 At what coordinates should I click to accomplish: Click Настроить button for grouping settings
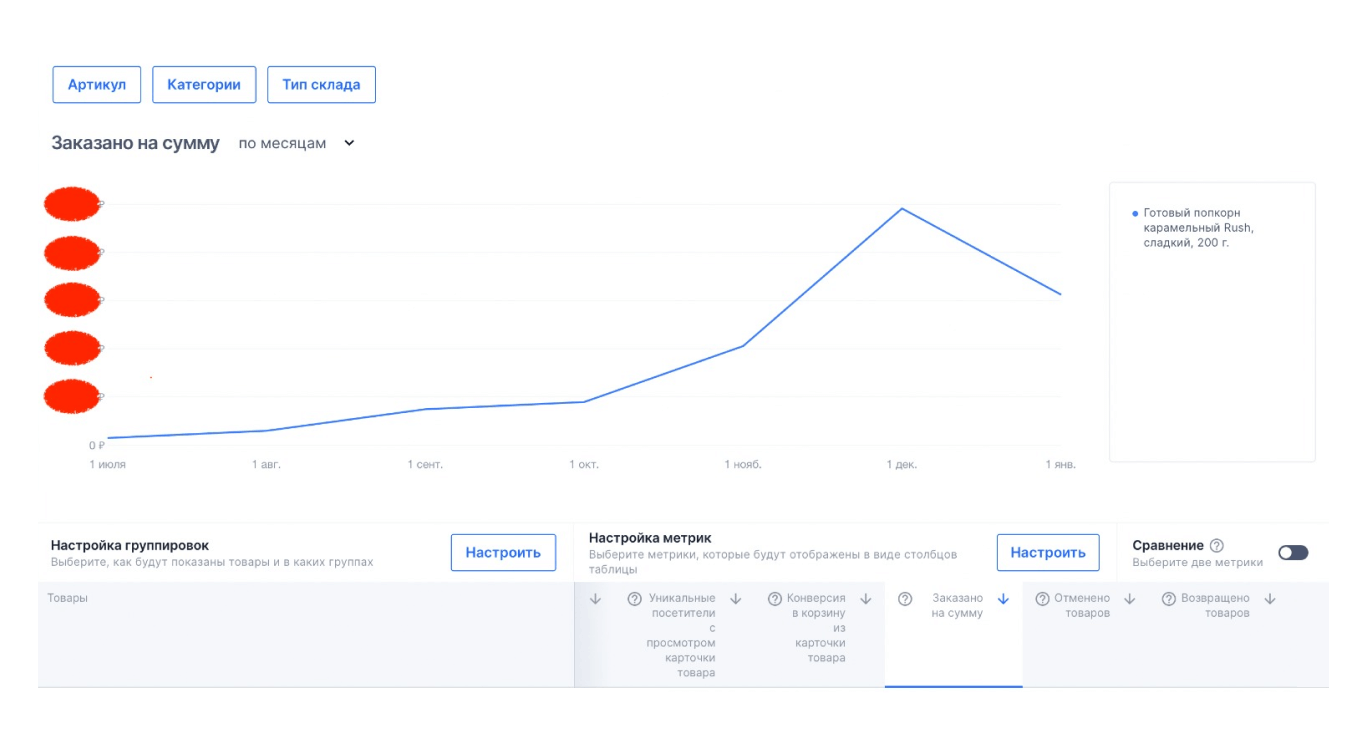[x=503, y=552]
